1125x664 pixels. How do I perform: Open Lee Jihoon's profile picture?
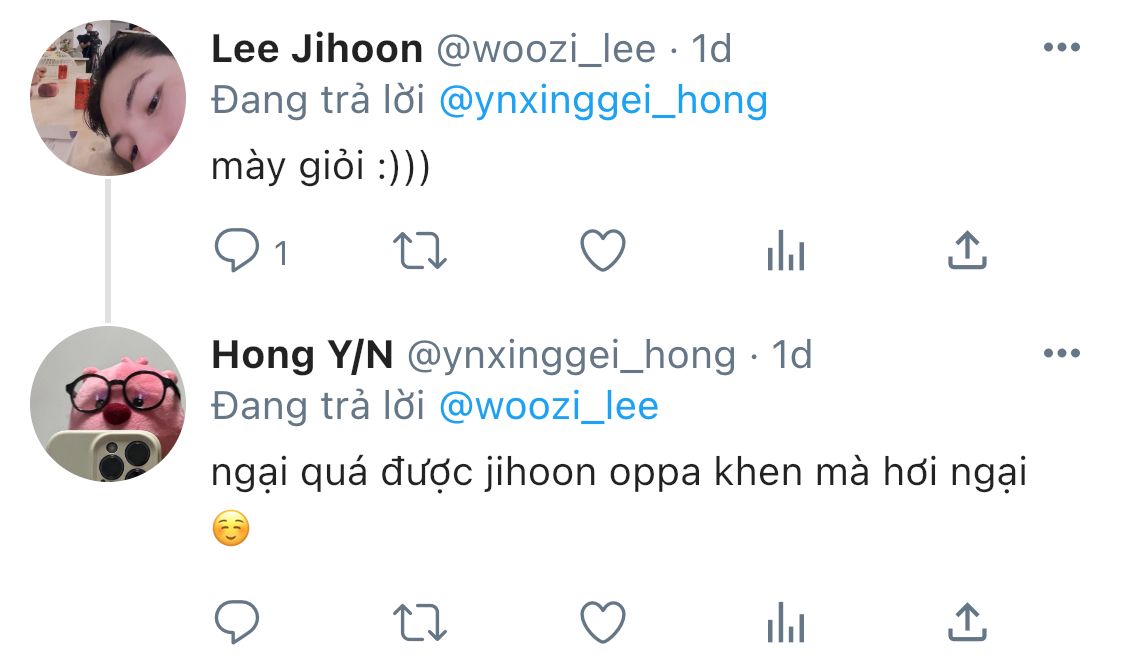click(108, 98)
